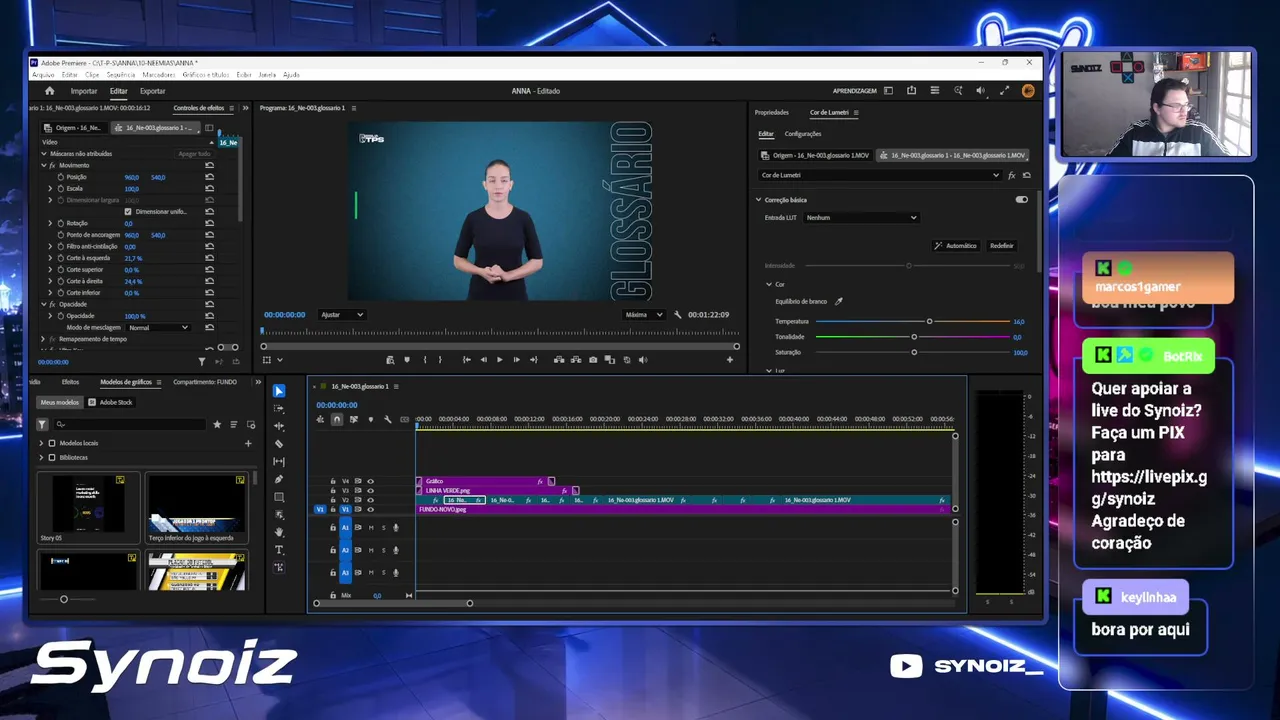Open the Quick Export share icon

pos(911,91)
